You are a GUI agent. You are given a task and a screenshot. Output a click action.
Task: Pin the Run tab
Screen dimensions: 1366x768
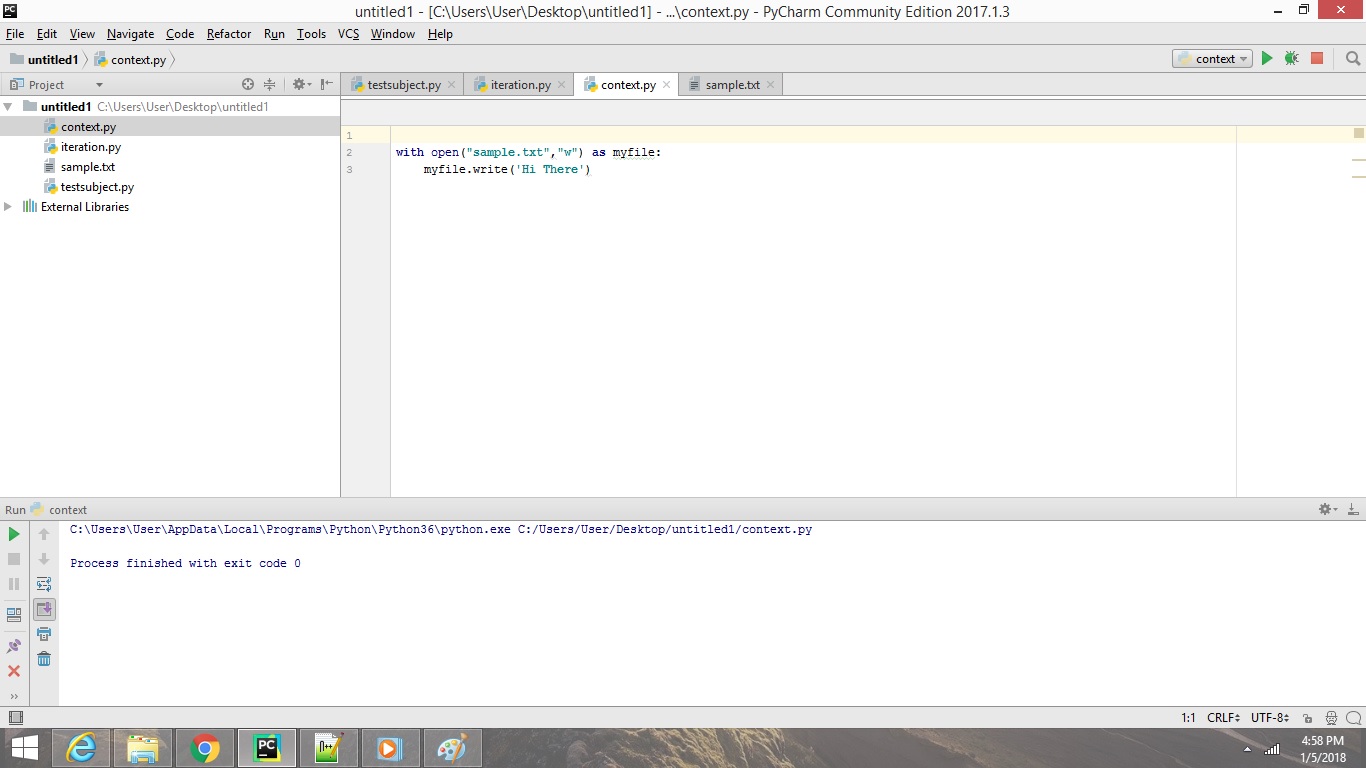(14, 647)
